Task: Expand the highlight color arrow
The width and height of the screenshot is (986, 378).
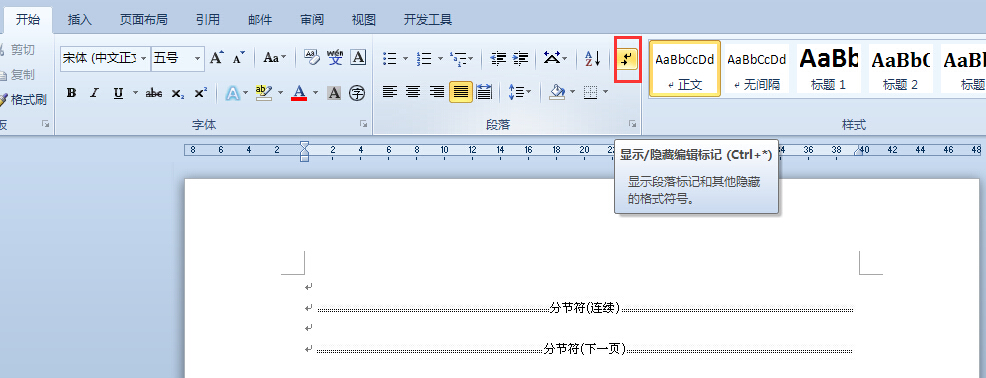Action: tap(281, 93)
